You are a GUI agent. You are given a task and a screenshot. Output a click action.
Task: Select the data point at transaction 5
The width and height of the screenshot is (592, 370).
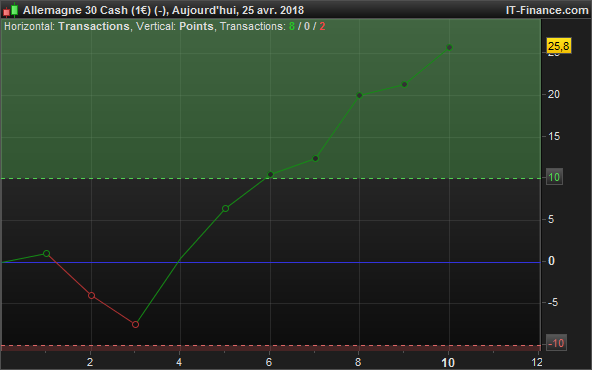[225, 208]
